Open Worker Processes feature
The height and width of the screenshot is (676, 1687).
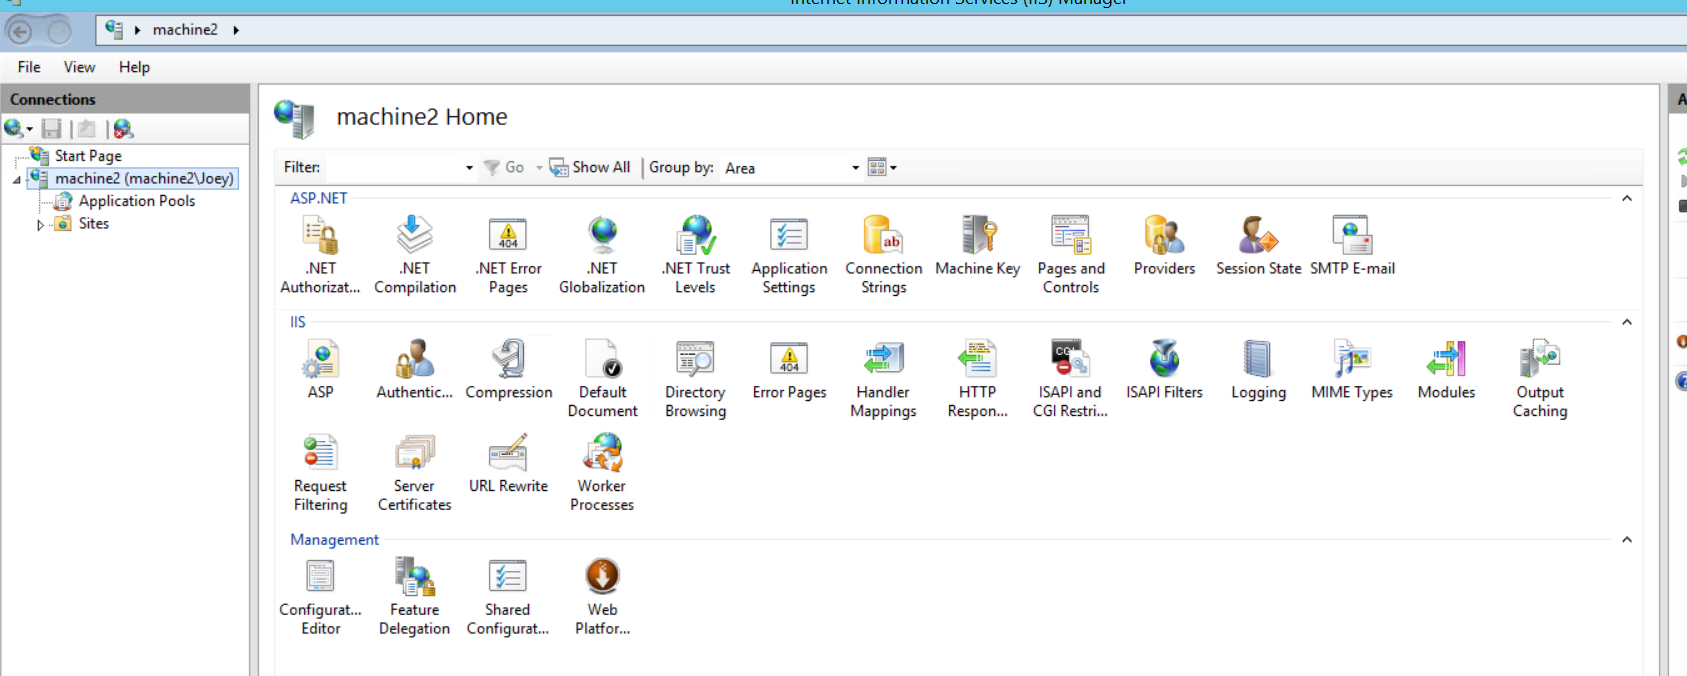[602, 473]
